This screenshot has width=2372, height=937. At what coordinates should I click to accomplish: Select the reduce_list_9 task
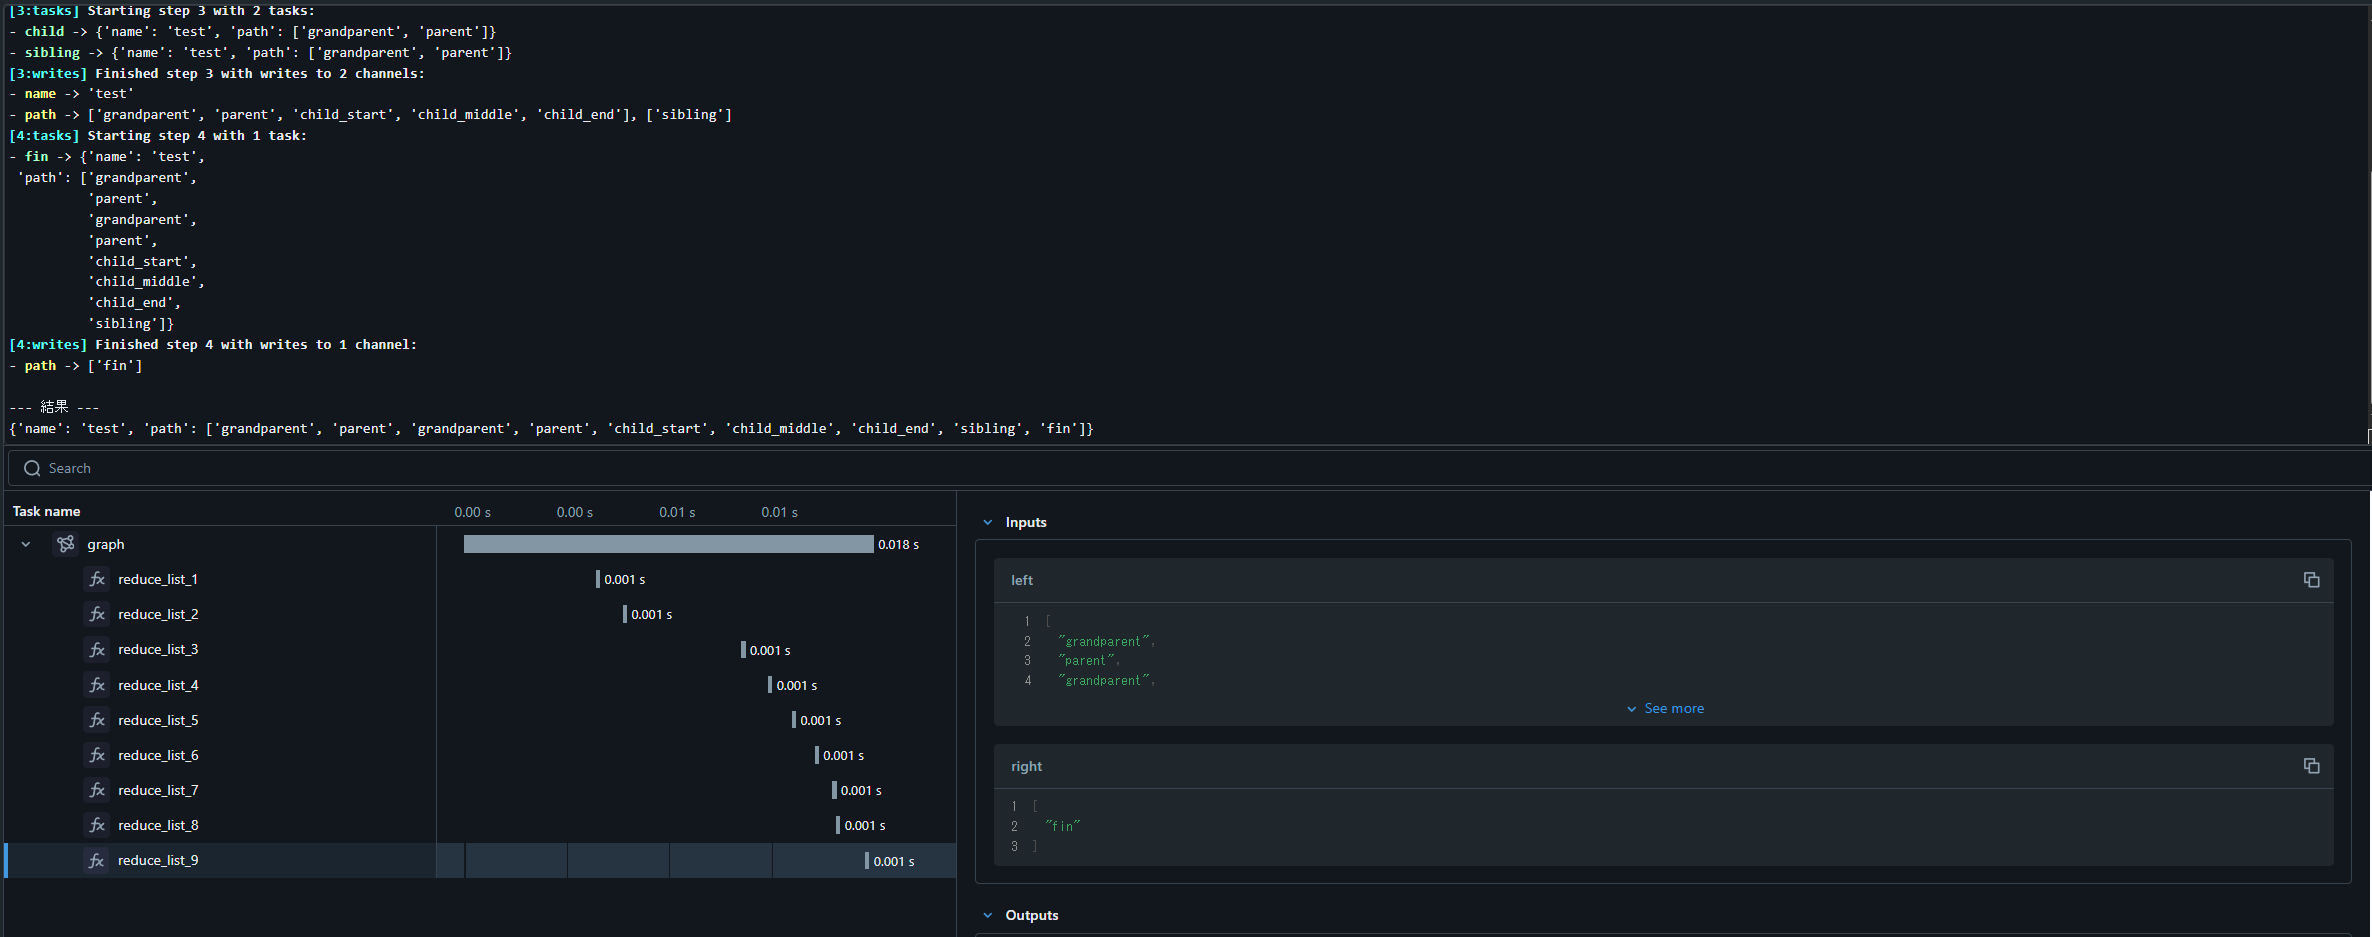158,860
